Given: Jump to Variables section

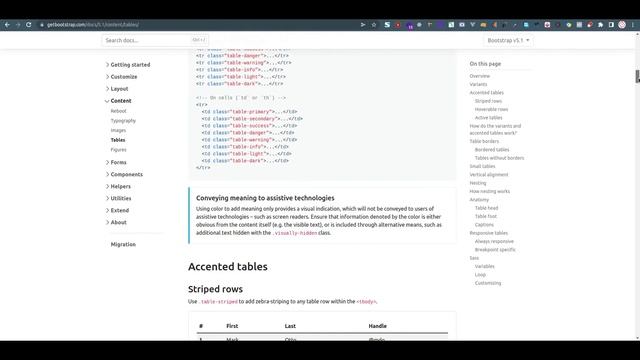Looking at the screenshot, I should click(x=484, y=267).
